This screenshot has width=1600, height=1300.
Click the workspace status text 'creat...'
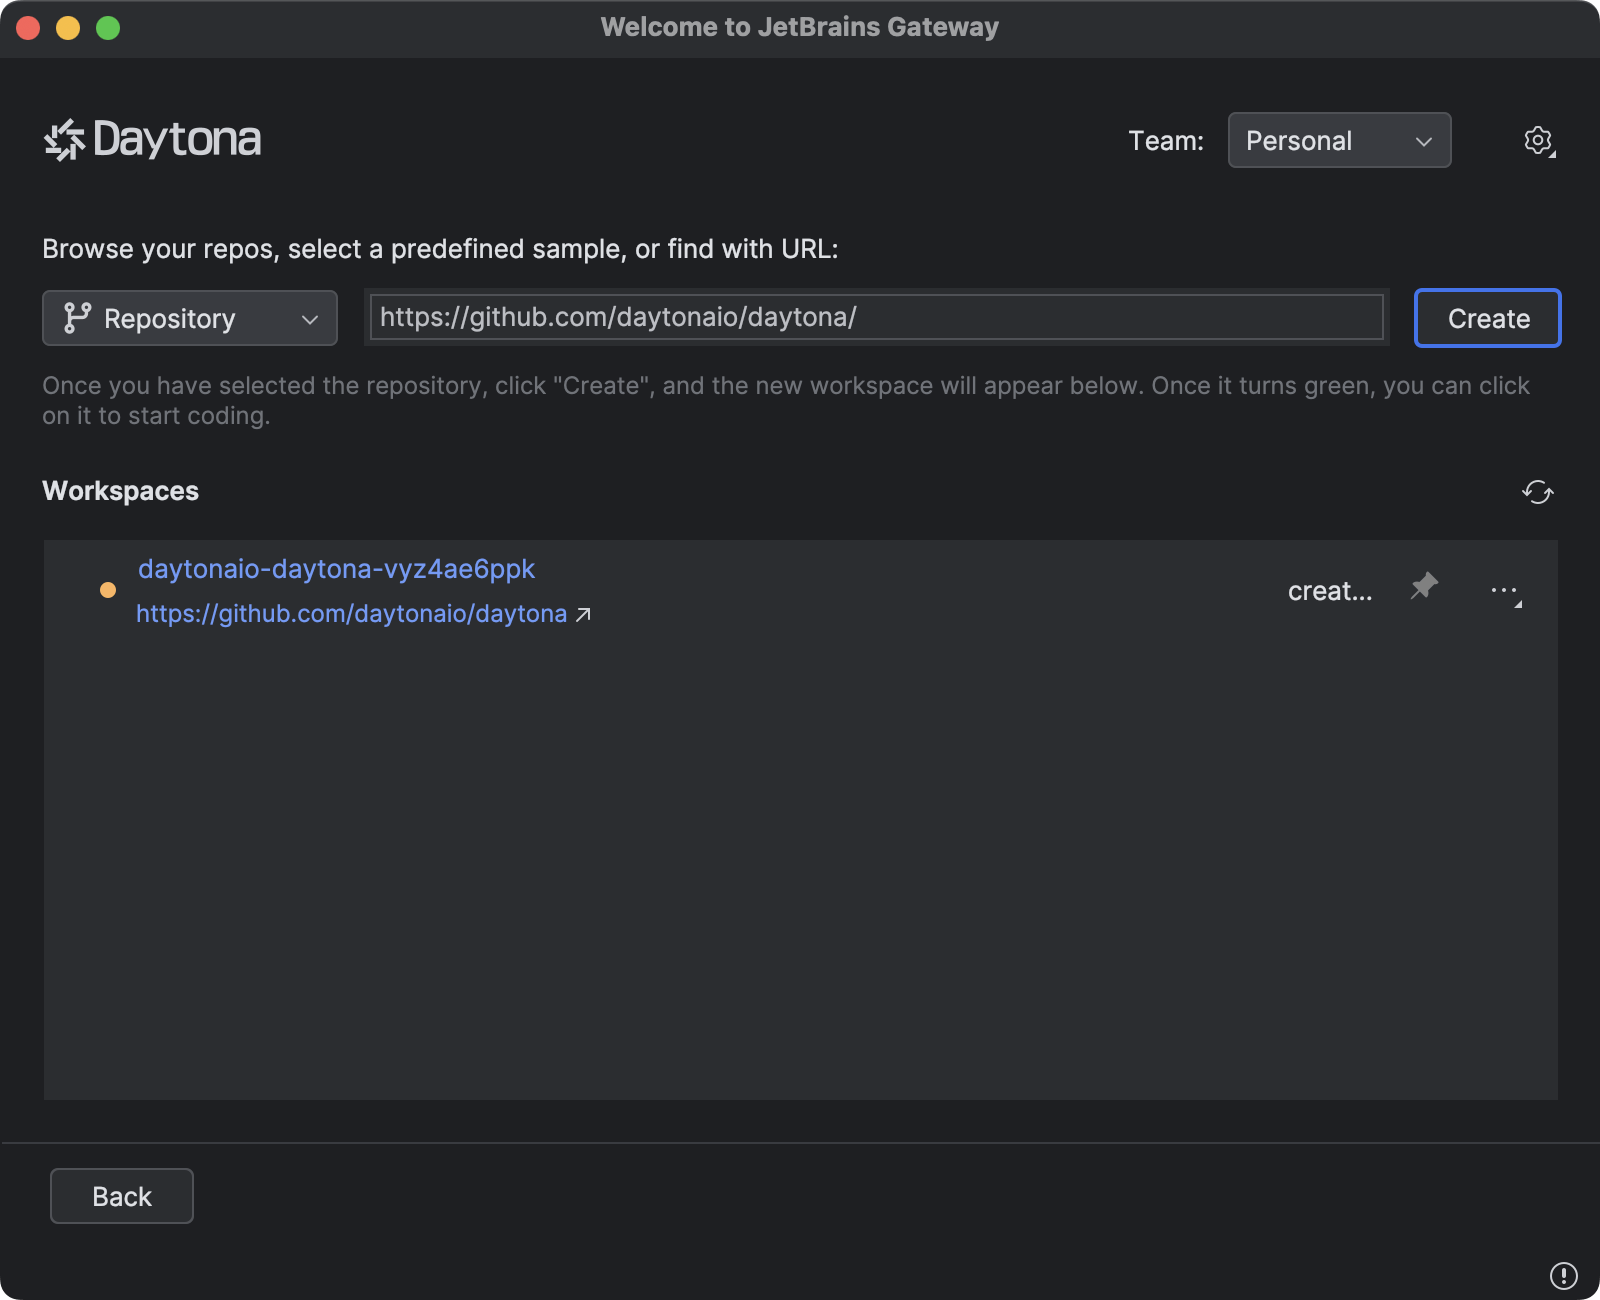click(1330, 591)
